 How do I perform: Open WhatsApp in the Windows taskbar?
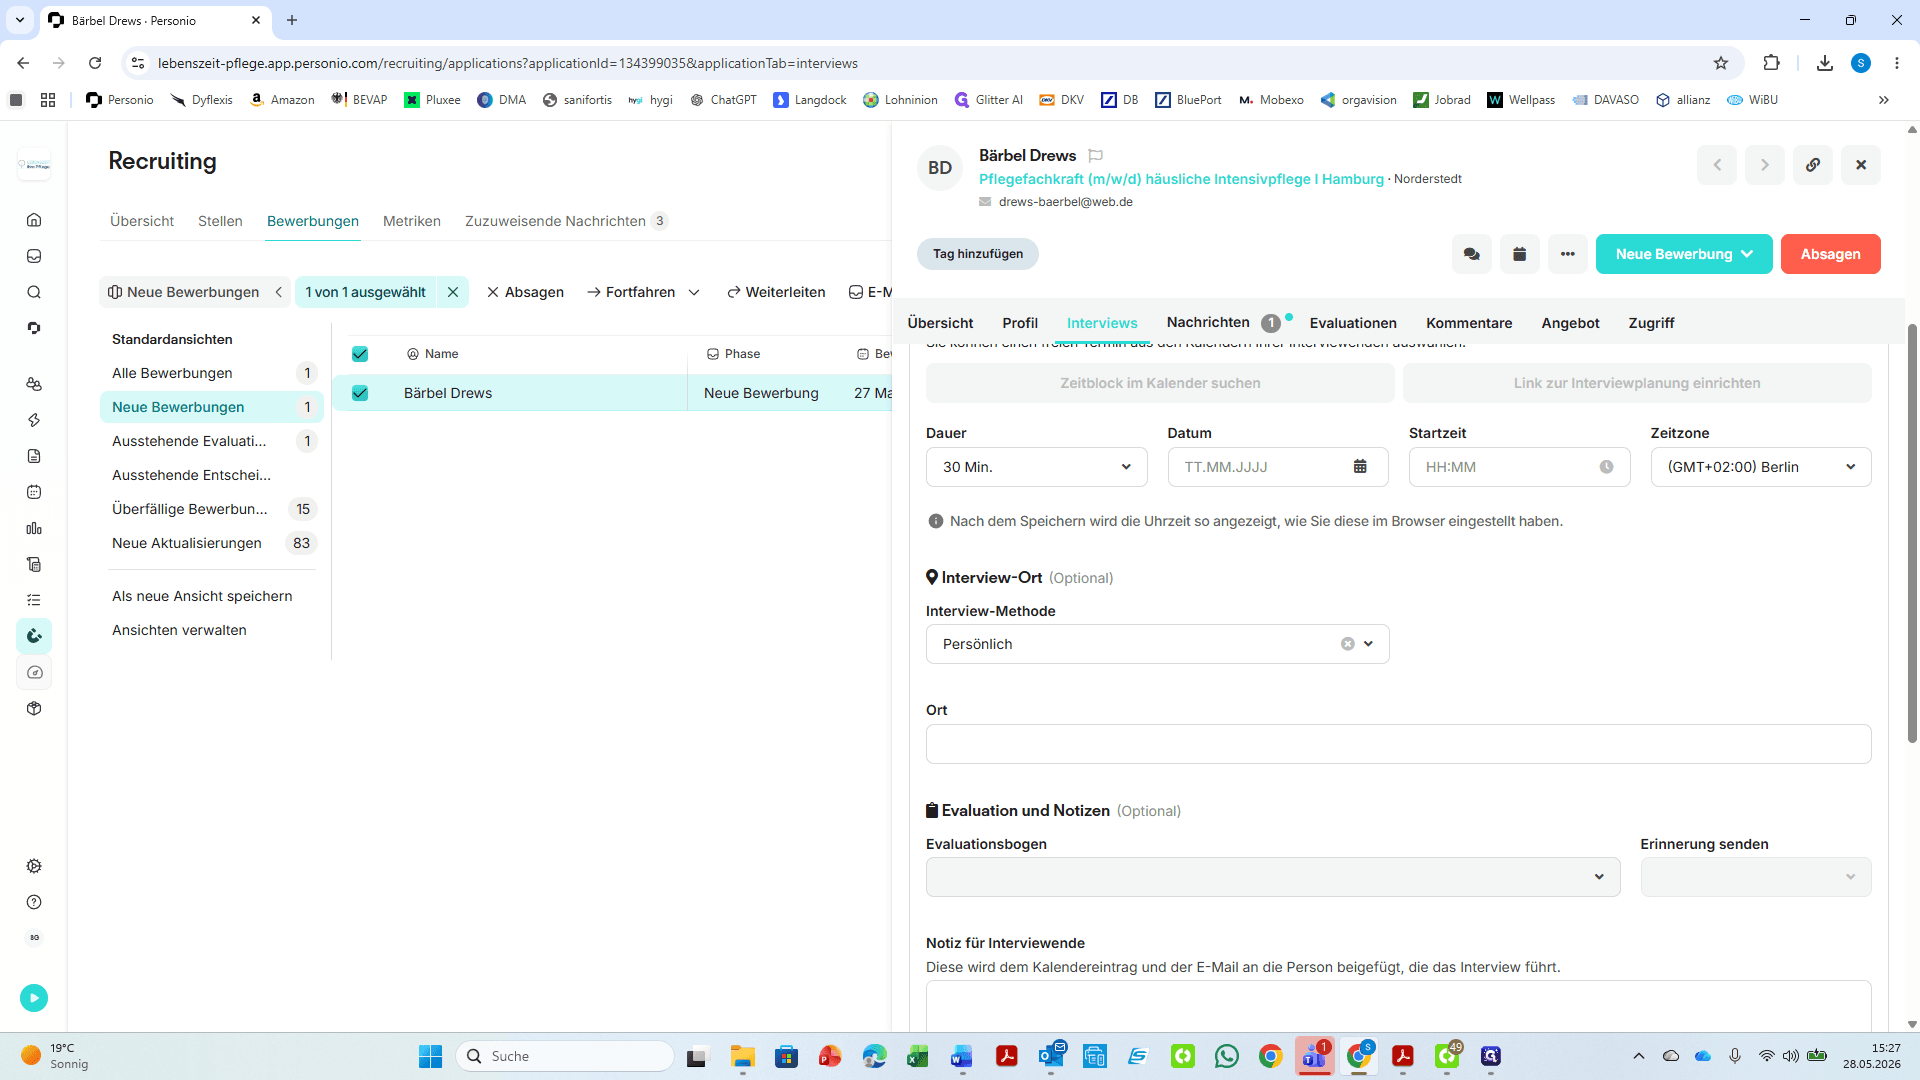[1227, 1056]
